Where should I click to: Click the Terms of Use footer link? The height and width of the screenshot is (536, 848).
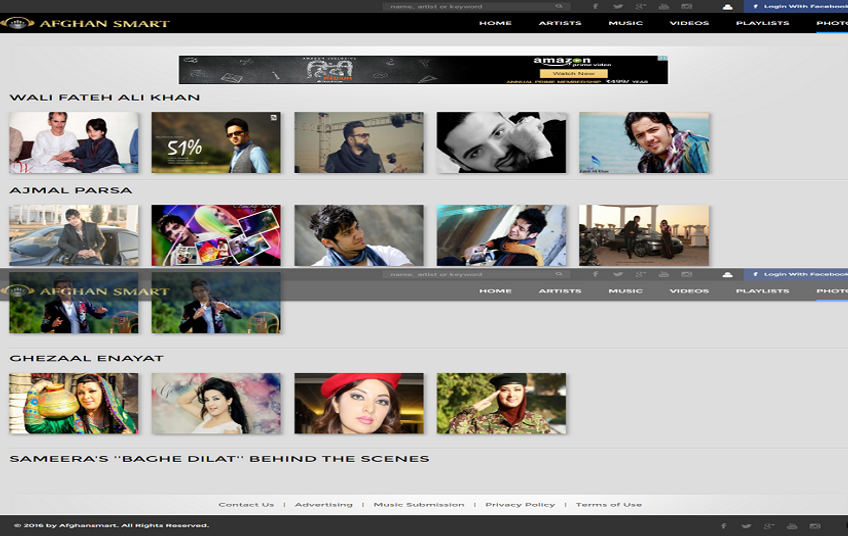(608, 505)
